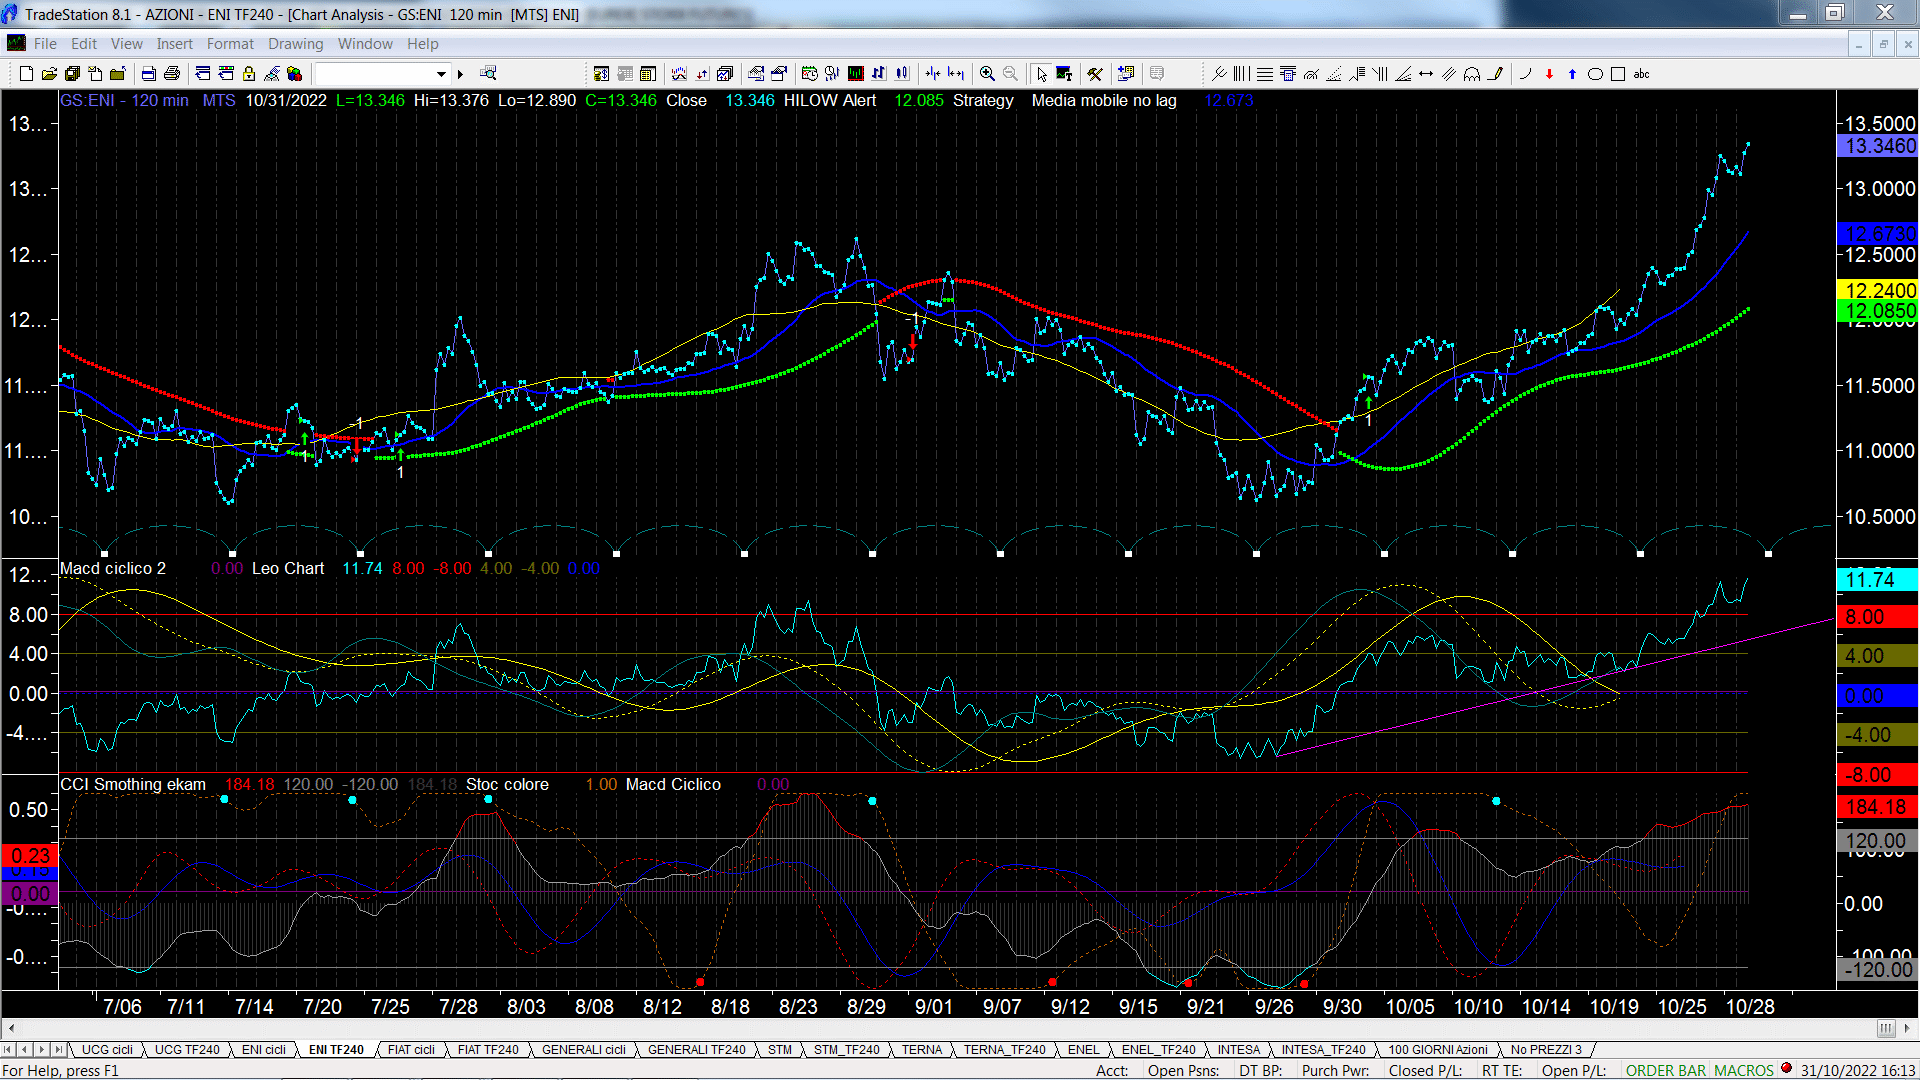
Task: Switch to the UCG TF240 tab
Action: coord(187,1049)
